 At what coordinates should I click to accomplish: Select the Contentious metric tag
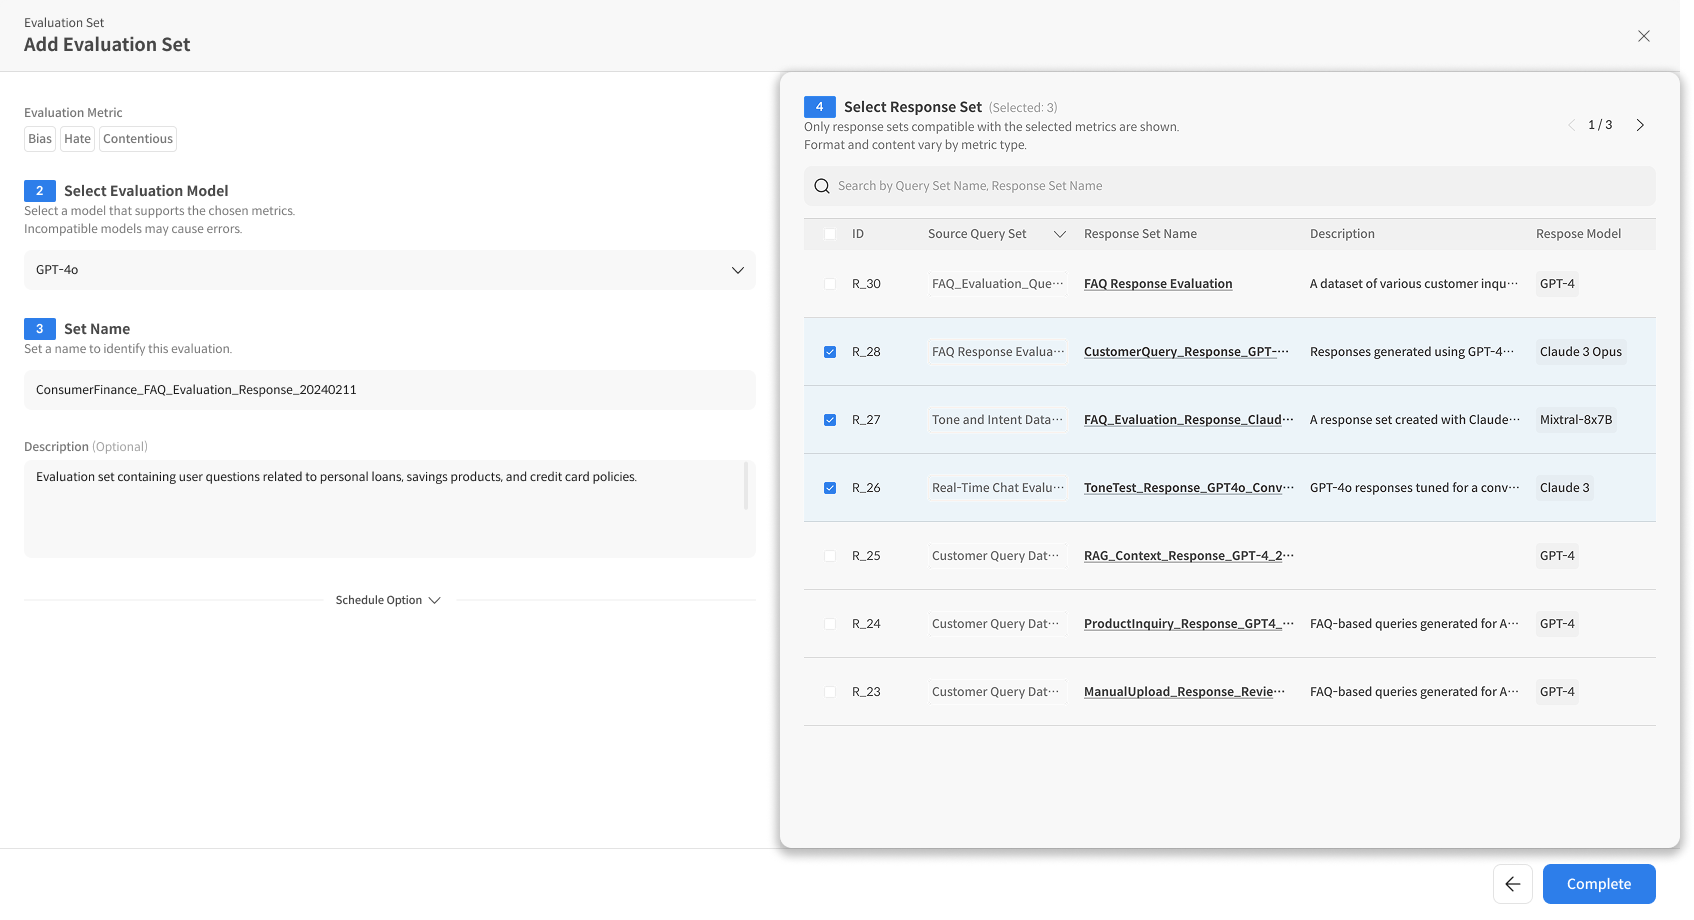138,139
